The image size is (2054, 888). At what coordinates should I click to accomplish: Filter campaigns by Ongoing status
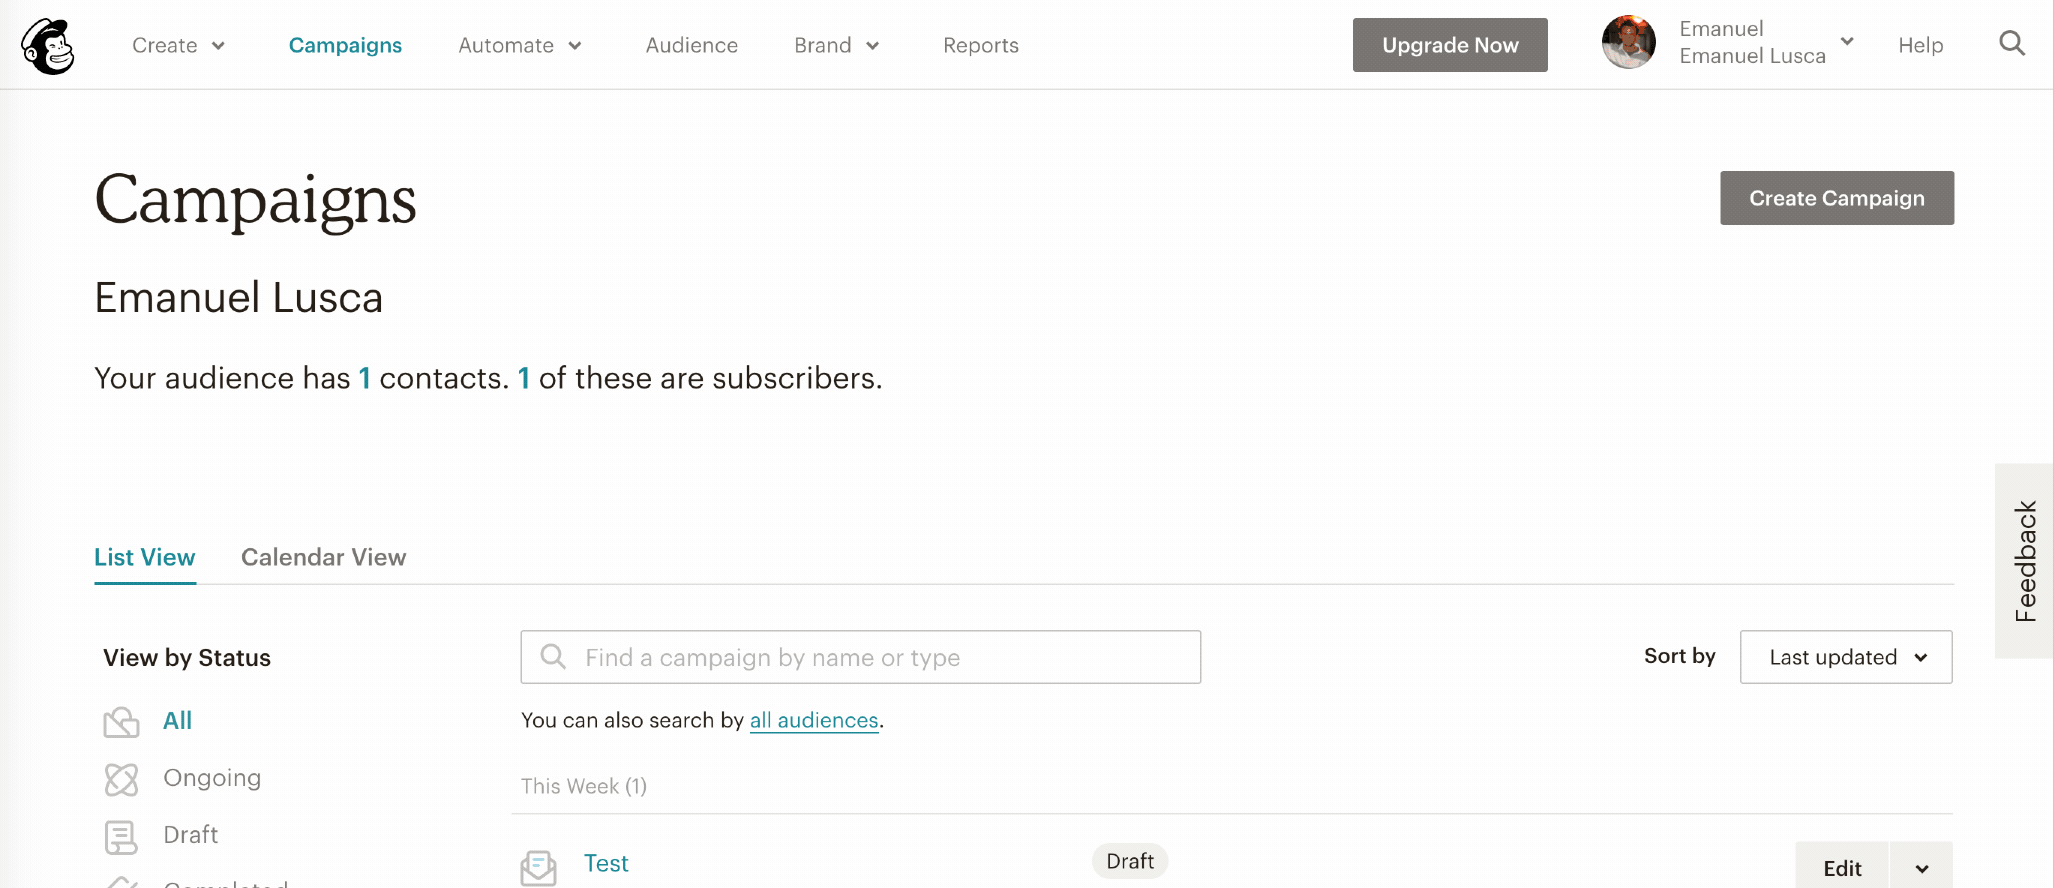(212, 778)
